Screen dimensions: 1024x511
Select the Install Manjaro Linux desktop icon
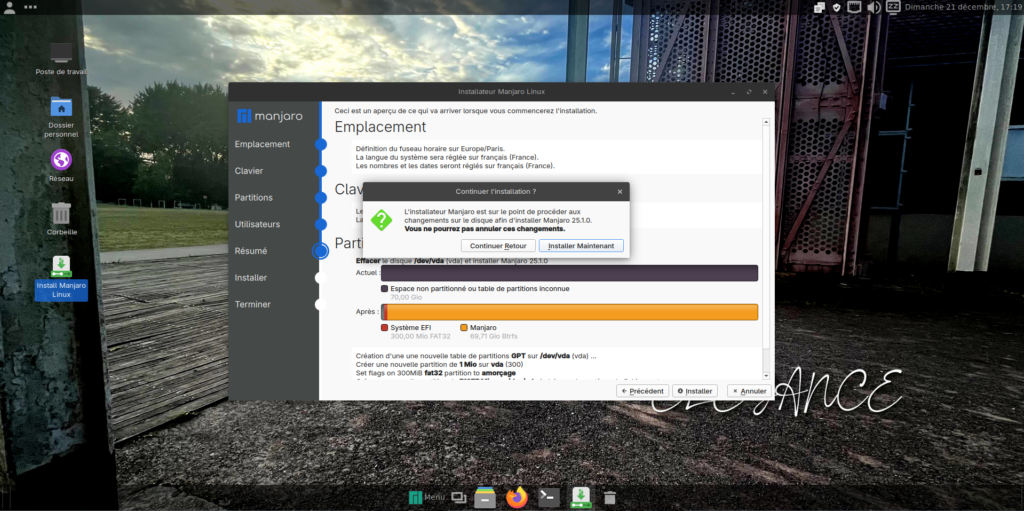click(x=61, y=266)
